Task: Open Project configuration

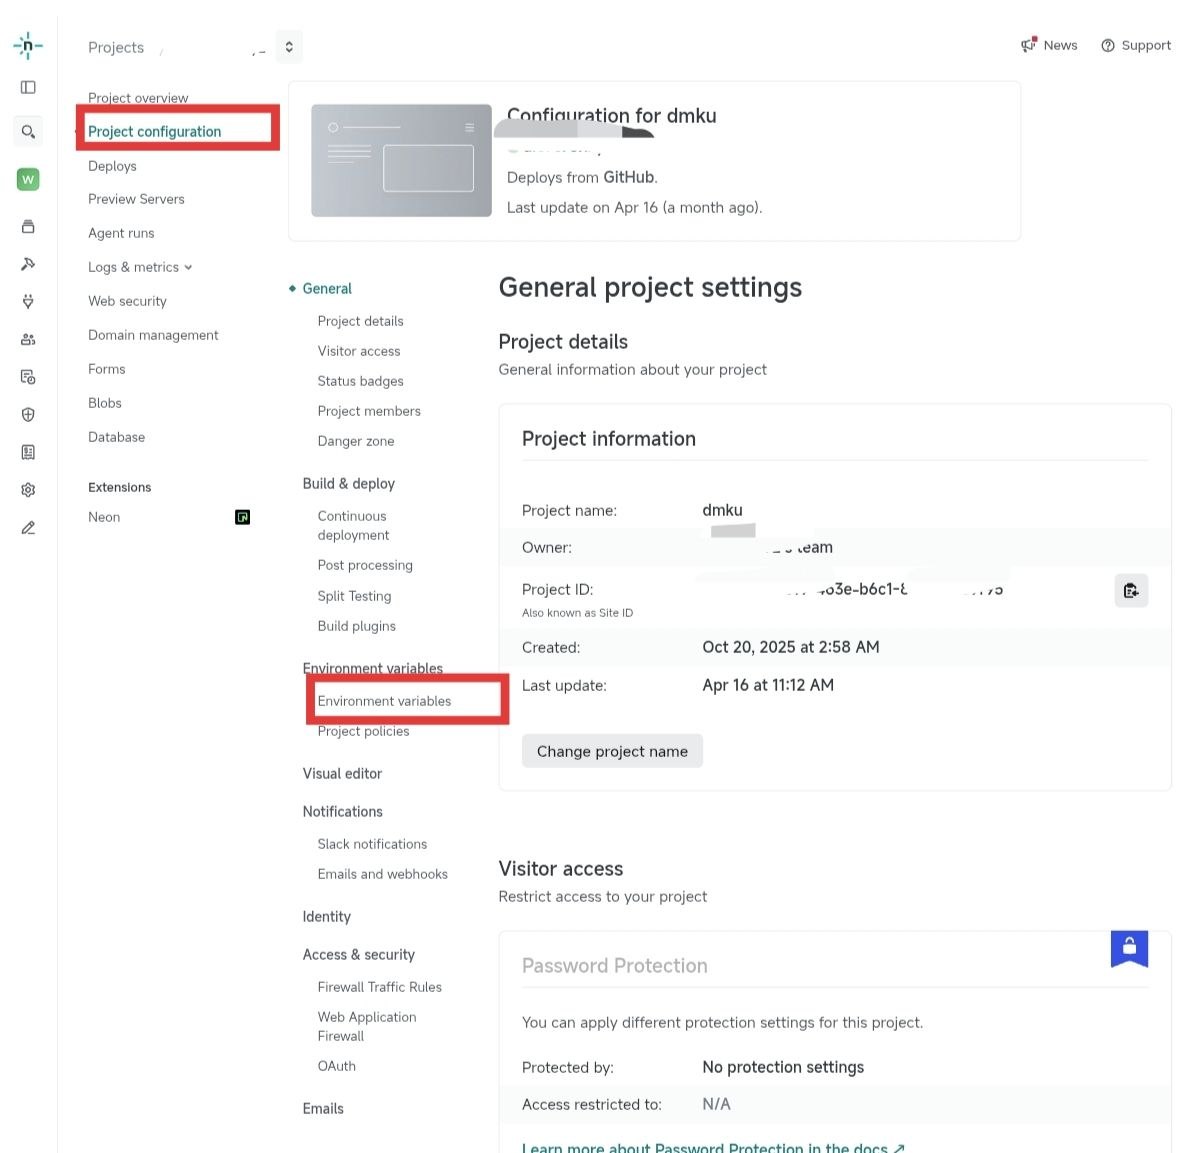Action: tap(154, 132)
